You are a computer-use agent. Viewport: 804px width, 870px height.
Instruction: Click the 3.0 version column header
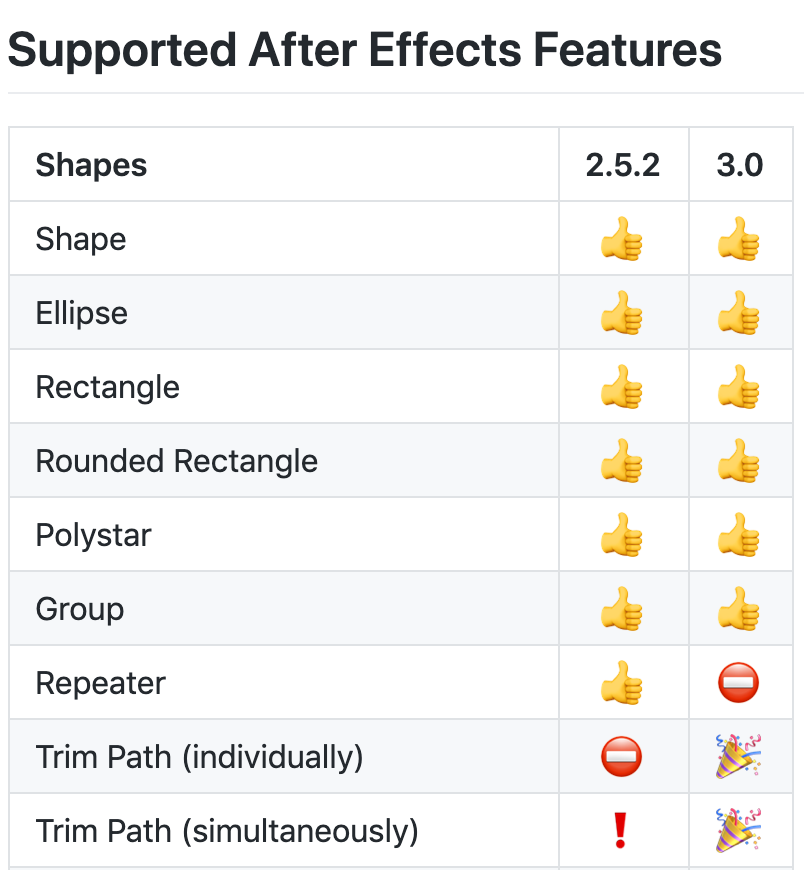pyautogui.click(x=740, y=165)
